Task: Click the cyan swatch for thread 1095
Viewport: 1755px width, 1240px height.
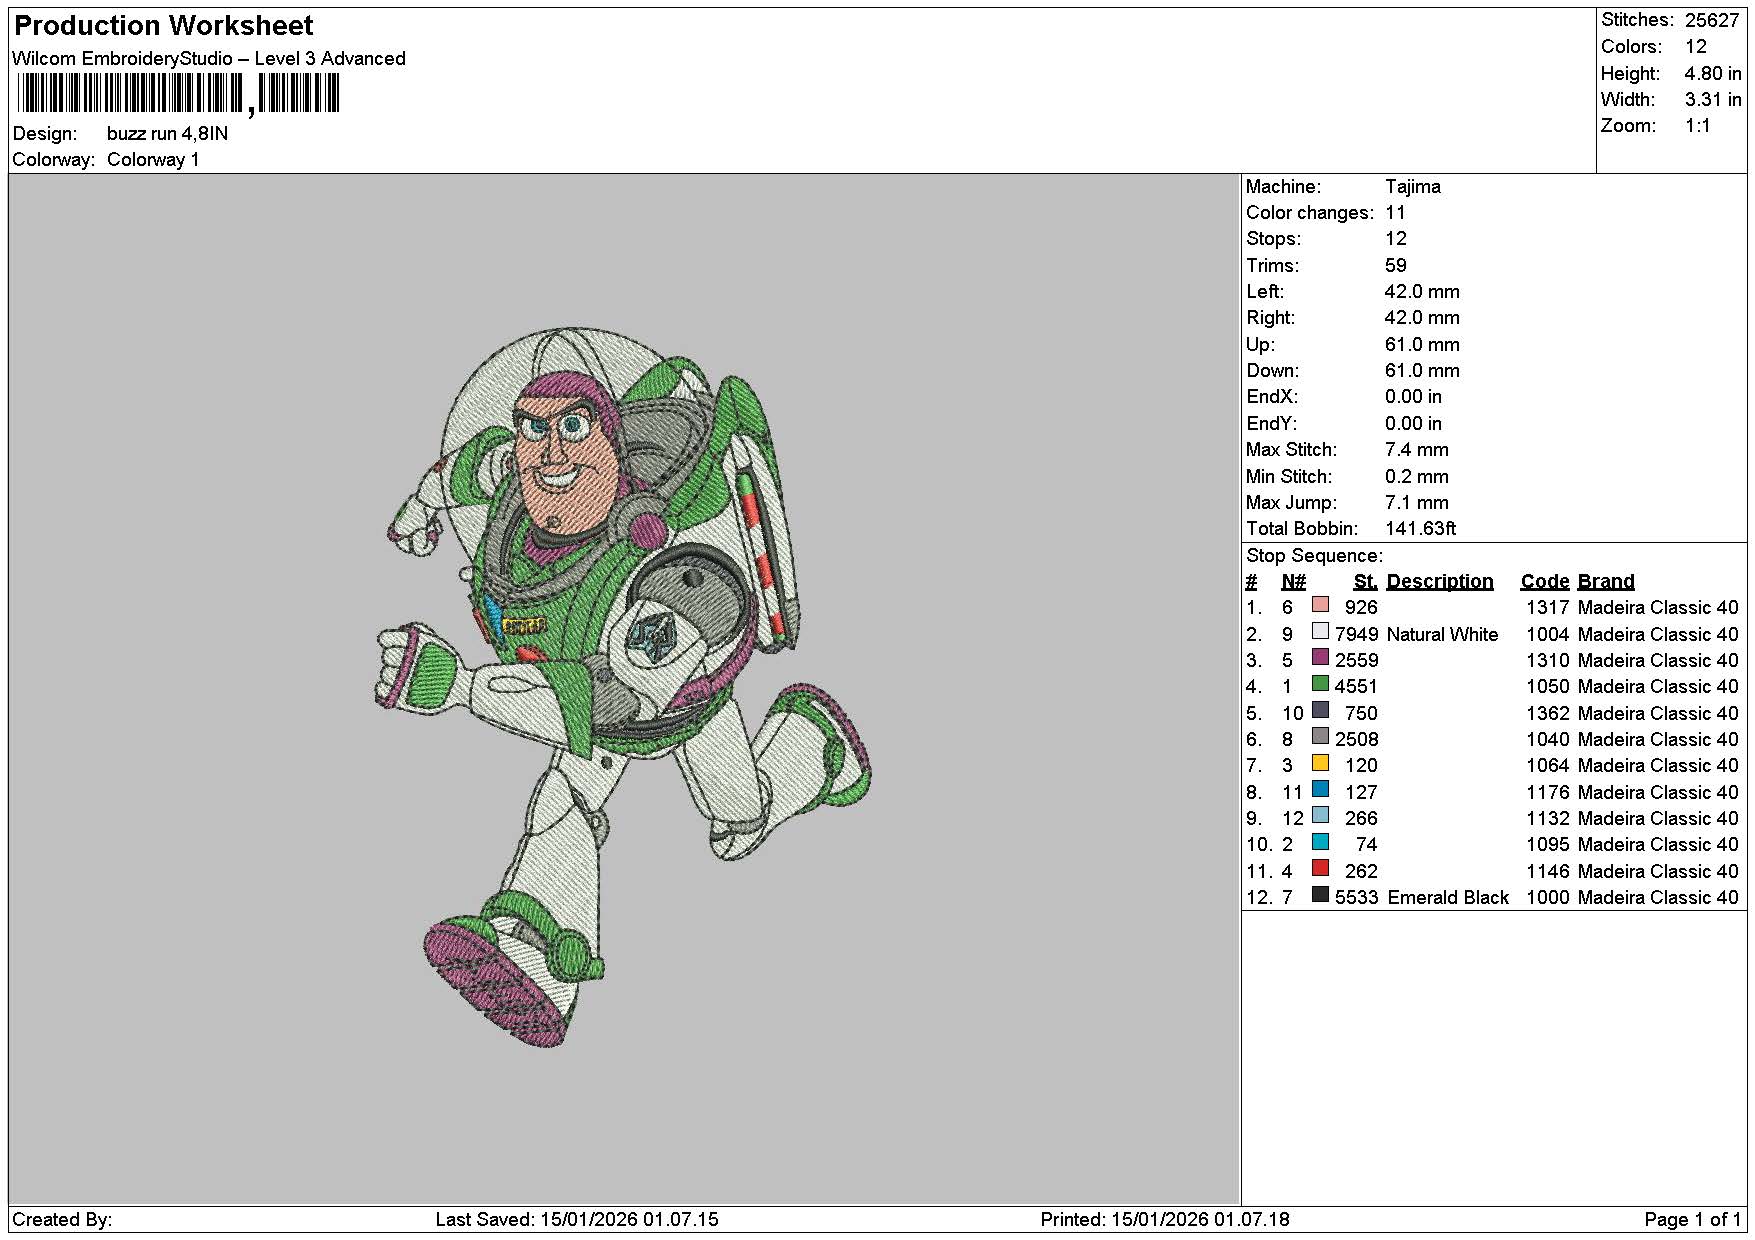Action: click(1320, 842)
